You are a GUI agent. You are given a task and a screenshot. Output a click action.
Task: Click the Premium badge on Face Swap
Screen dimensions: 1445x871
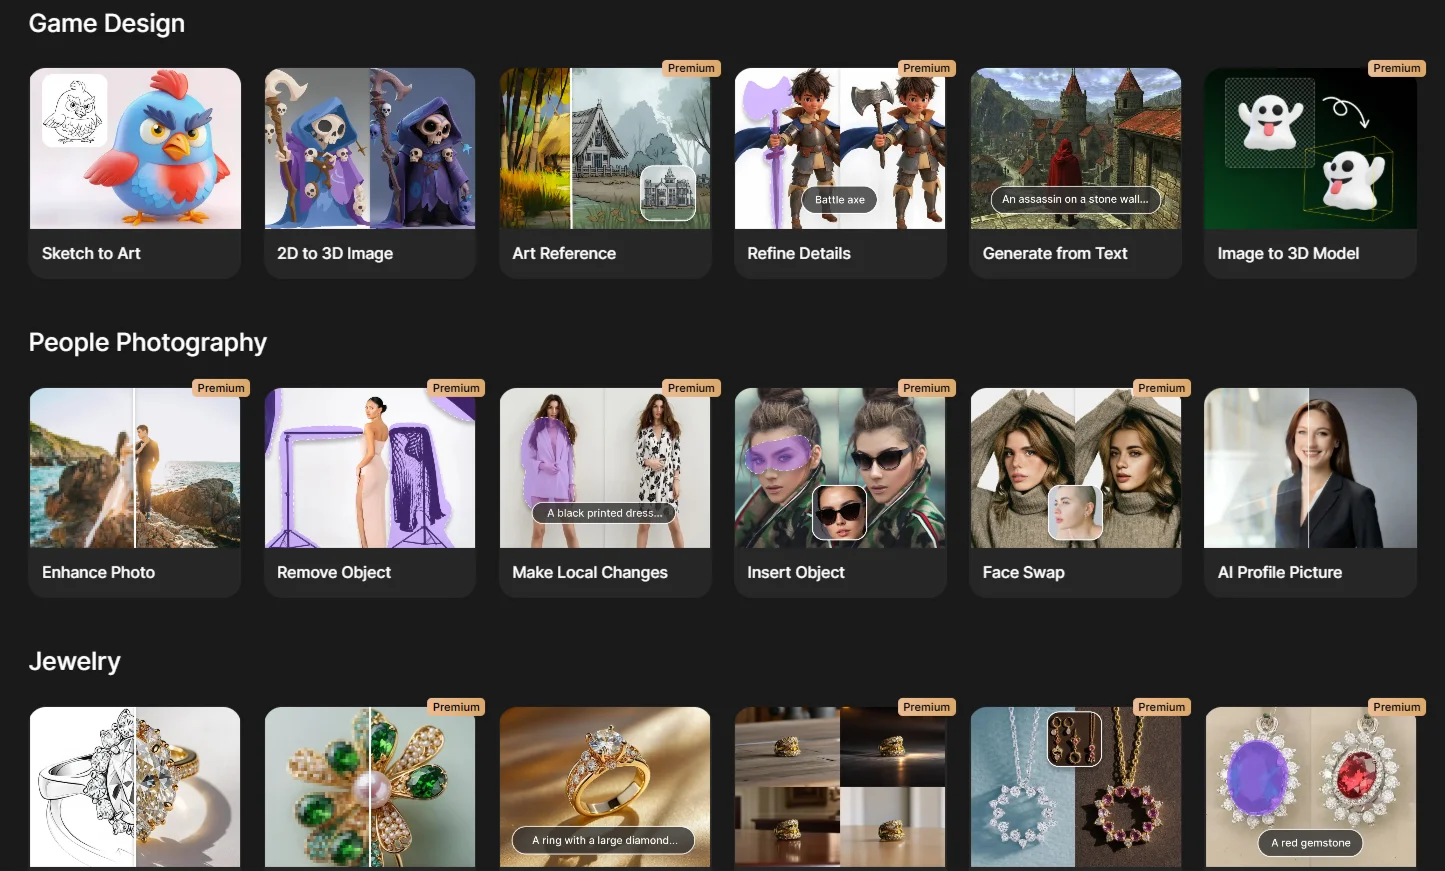coord(1161,388)
